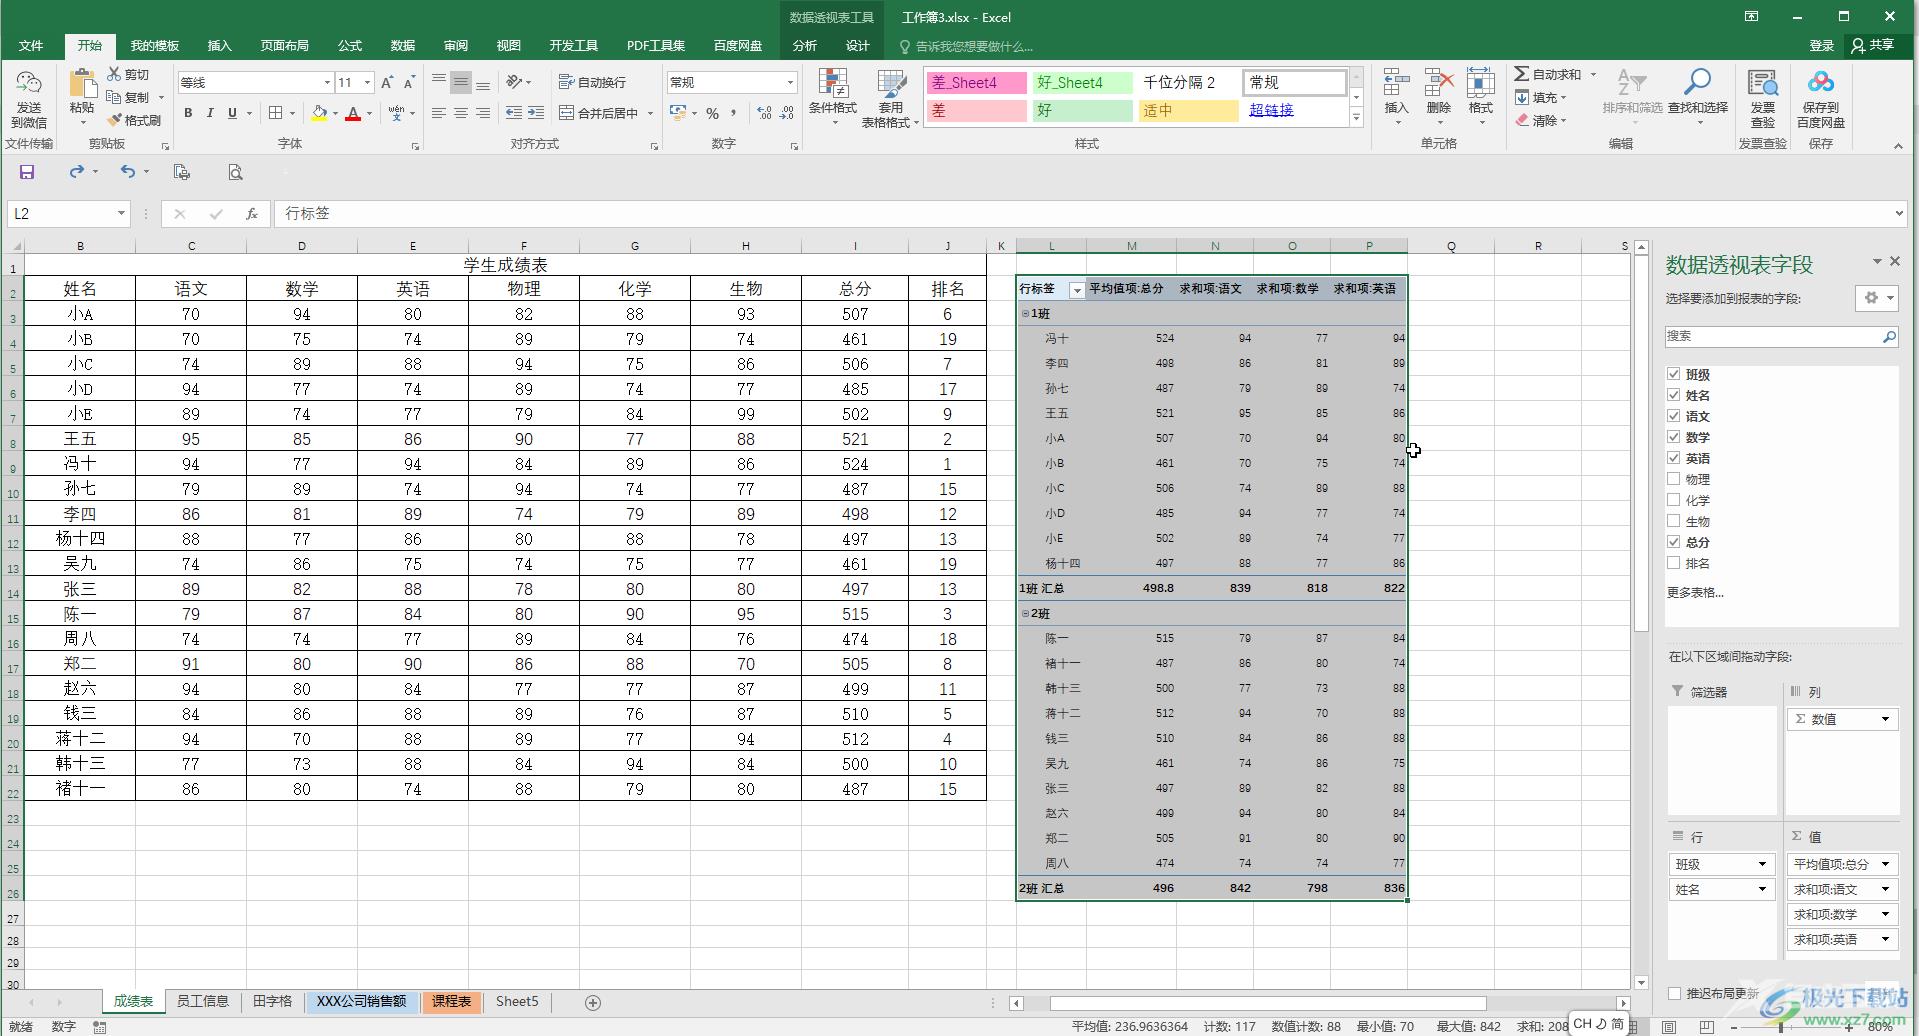
Task: Apply the 好 green cell style
Action: (1082, 110)
